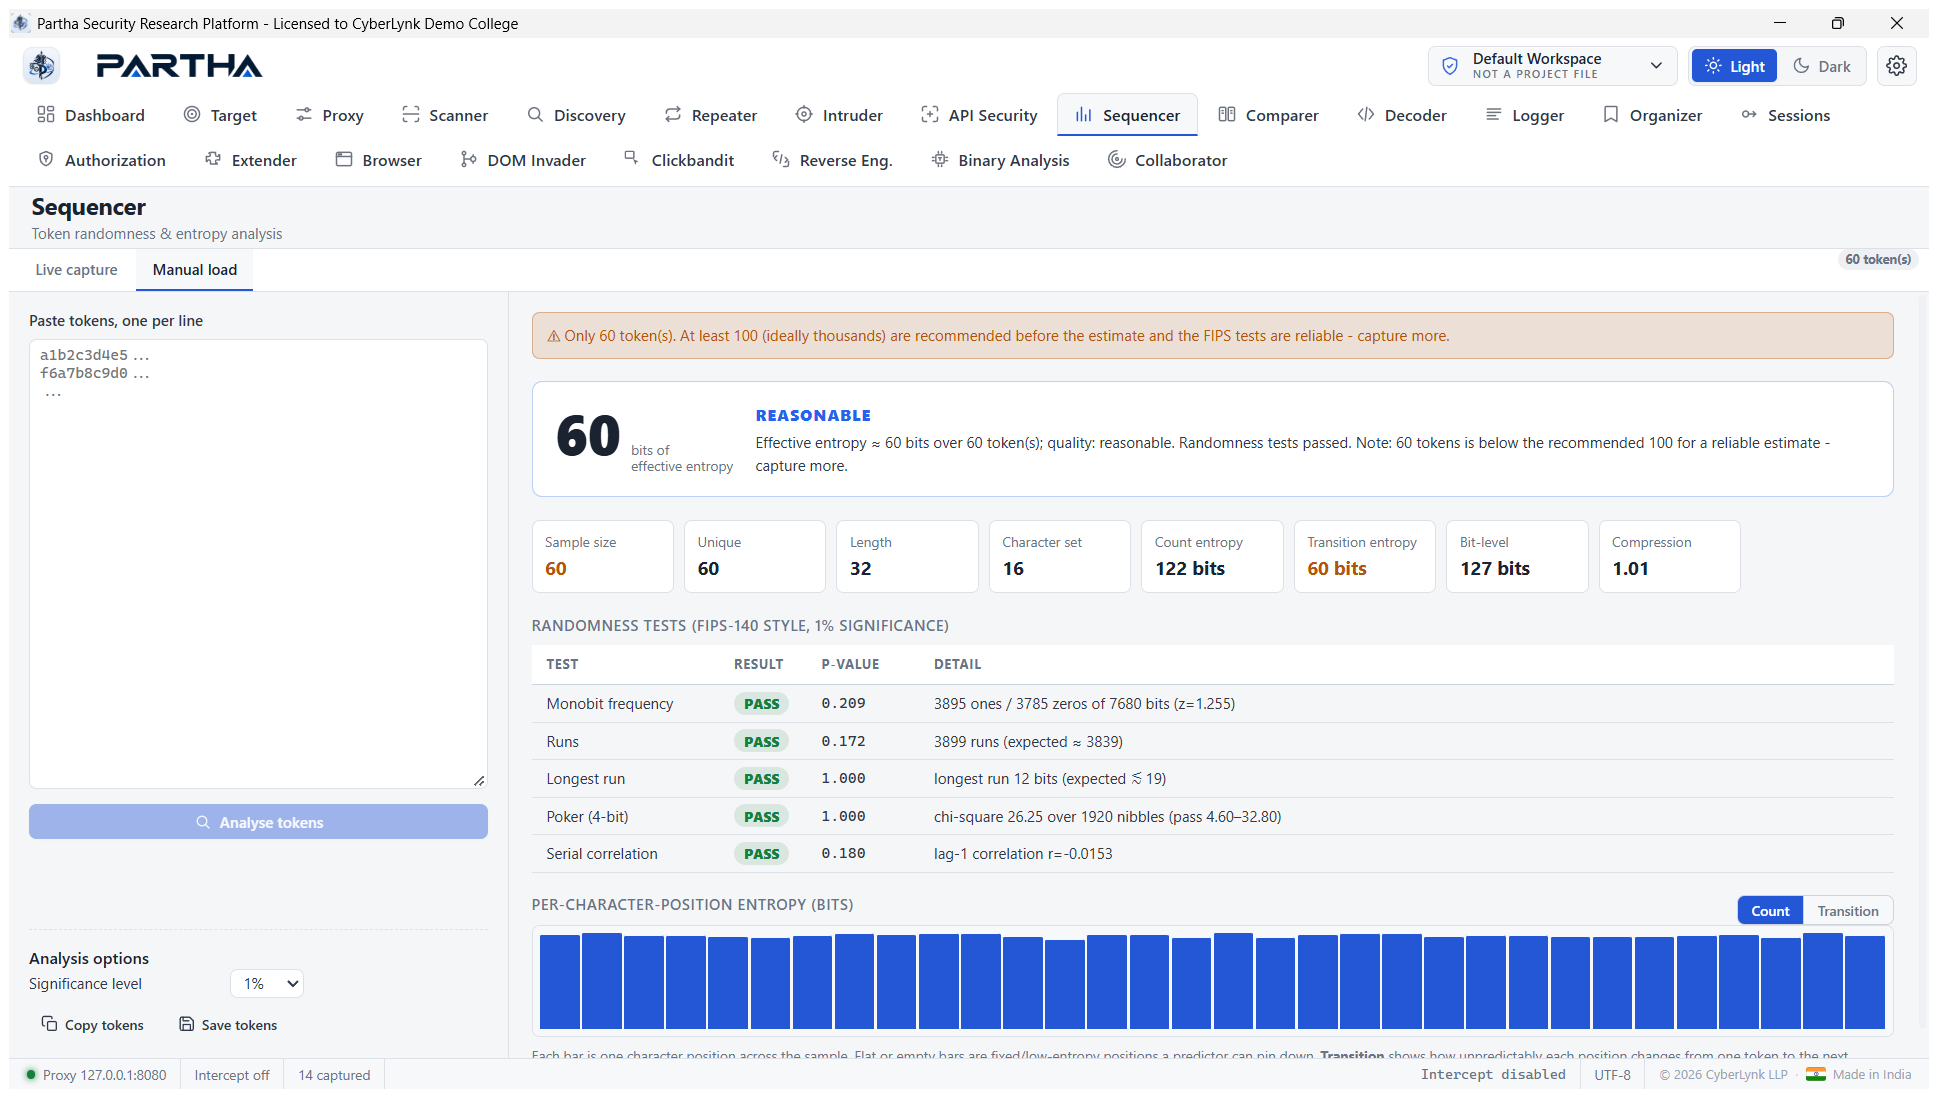Screen dimensions: 1938x1098
Task: Click the Runs p-value 0.172
Action: pos(843,742)
